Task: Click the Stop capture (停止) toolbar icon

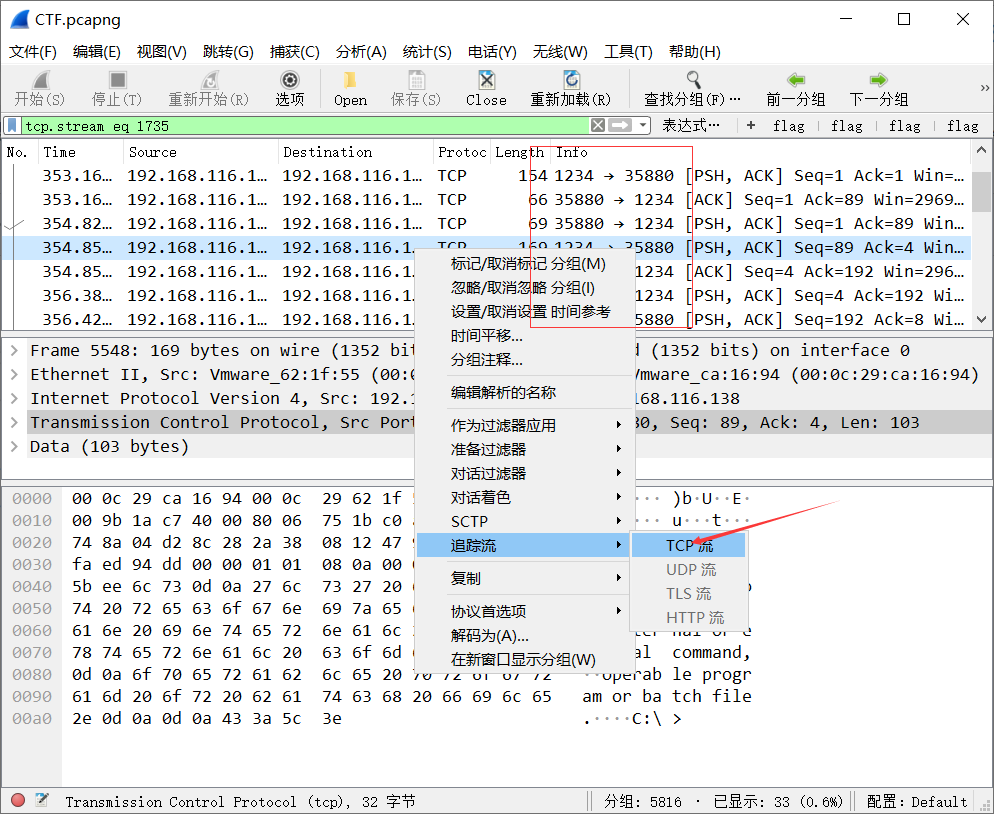Action: [117, 80]
